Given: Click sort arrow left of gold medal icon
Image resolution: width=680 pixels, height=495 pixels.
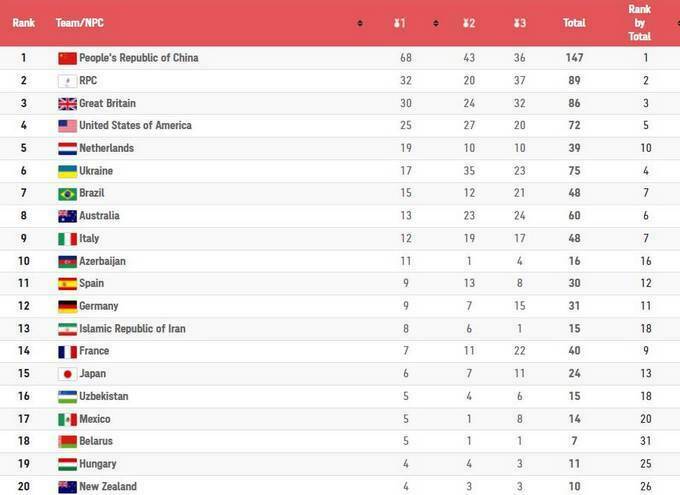Looking at the screenshot, I should 360,22.
